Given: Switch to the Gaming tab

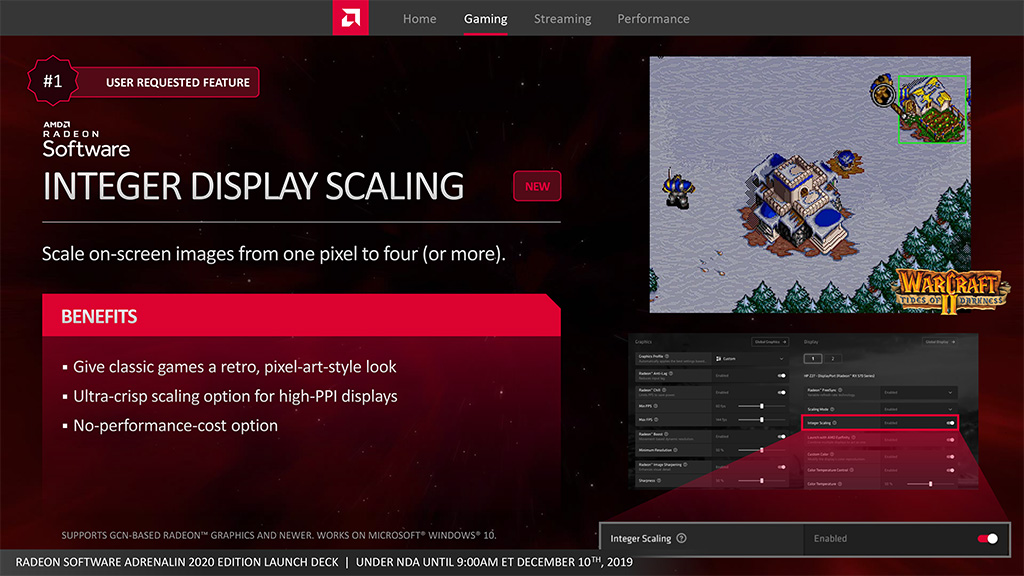Looking at the screenshot, I should pos(485,19).
